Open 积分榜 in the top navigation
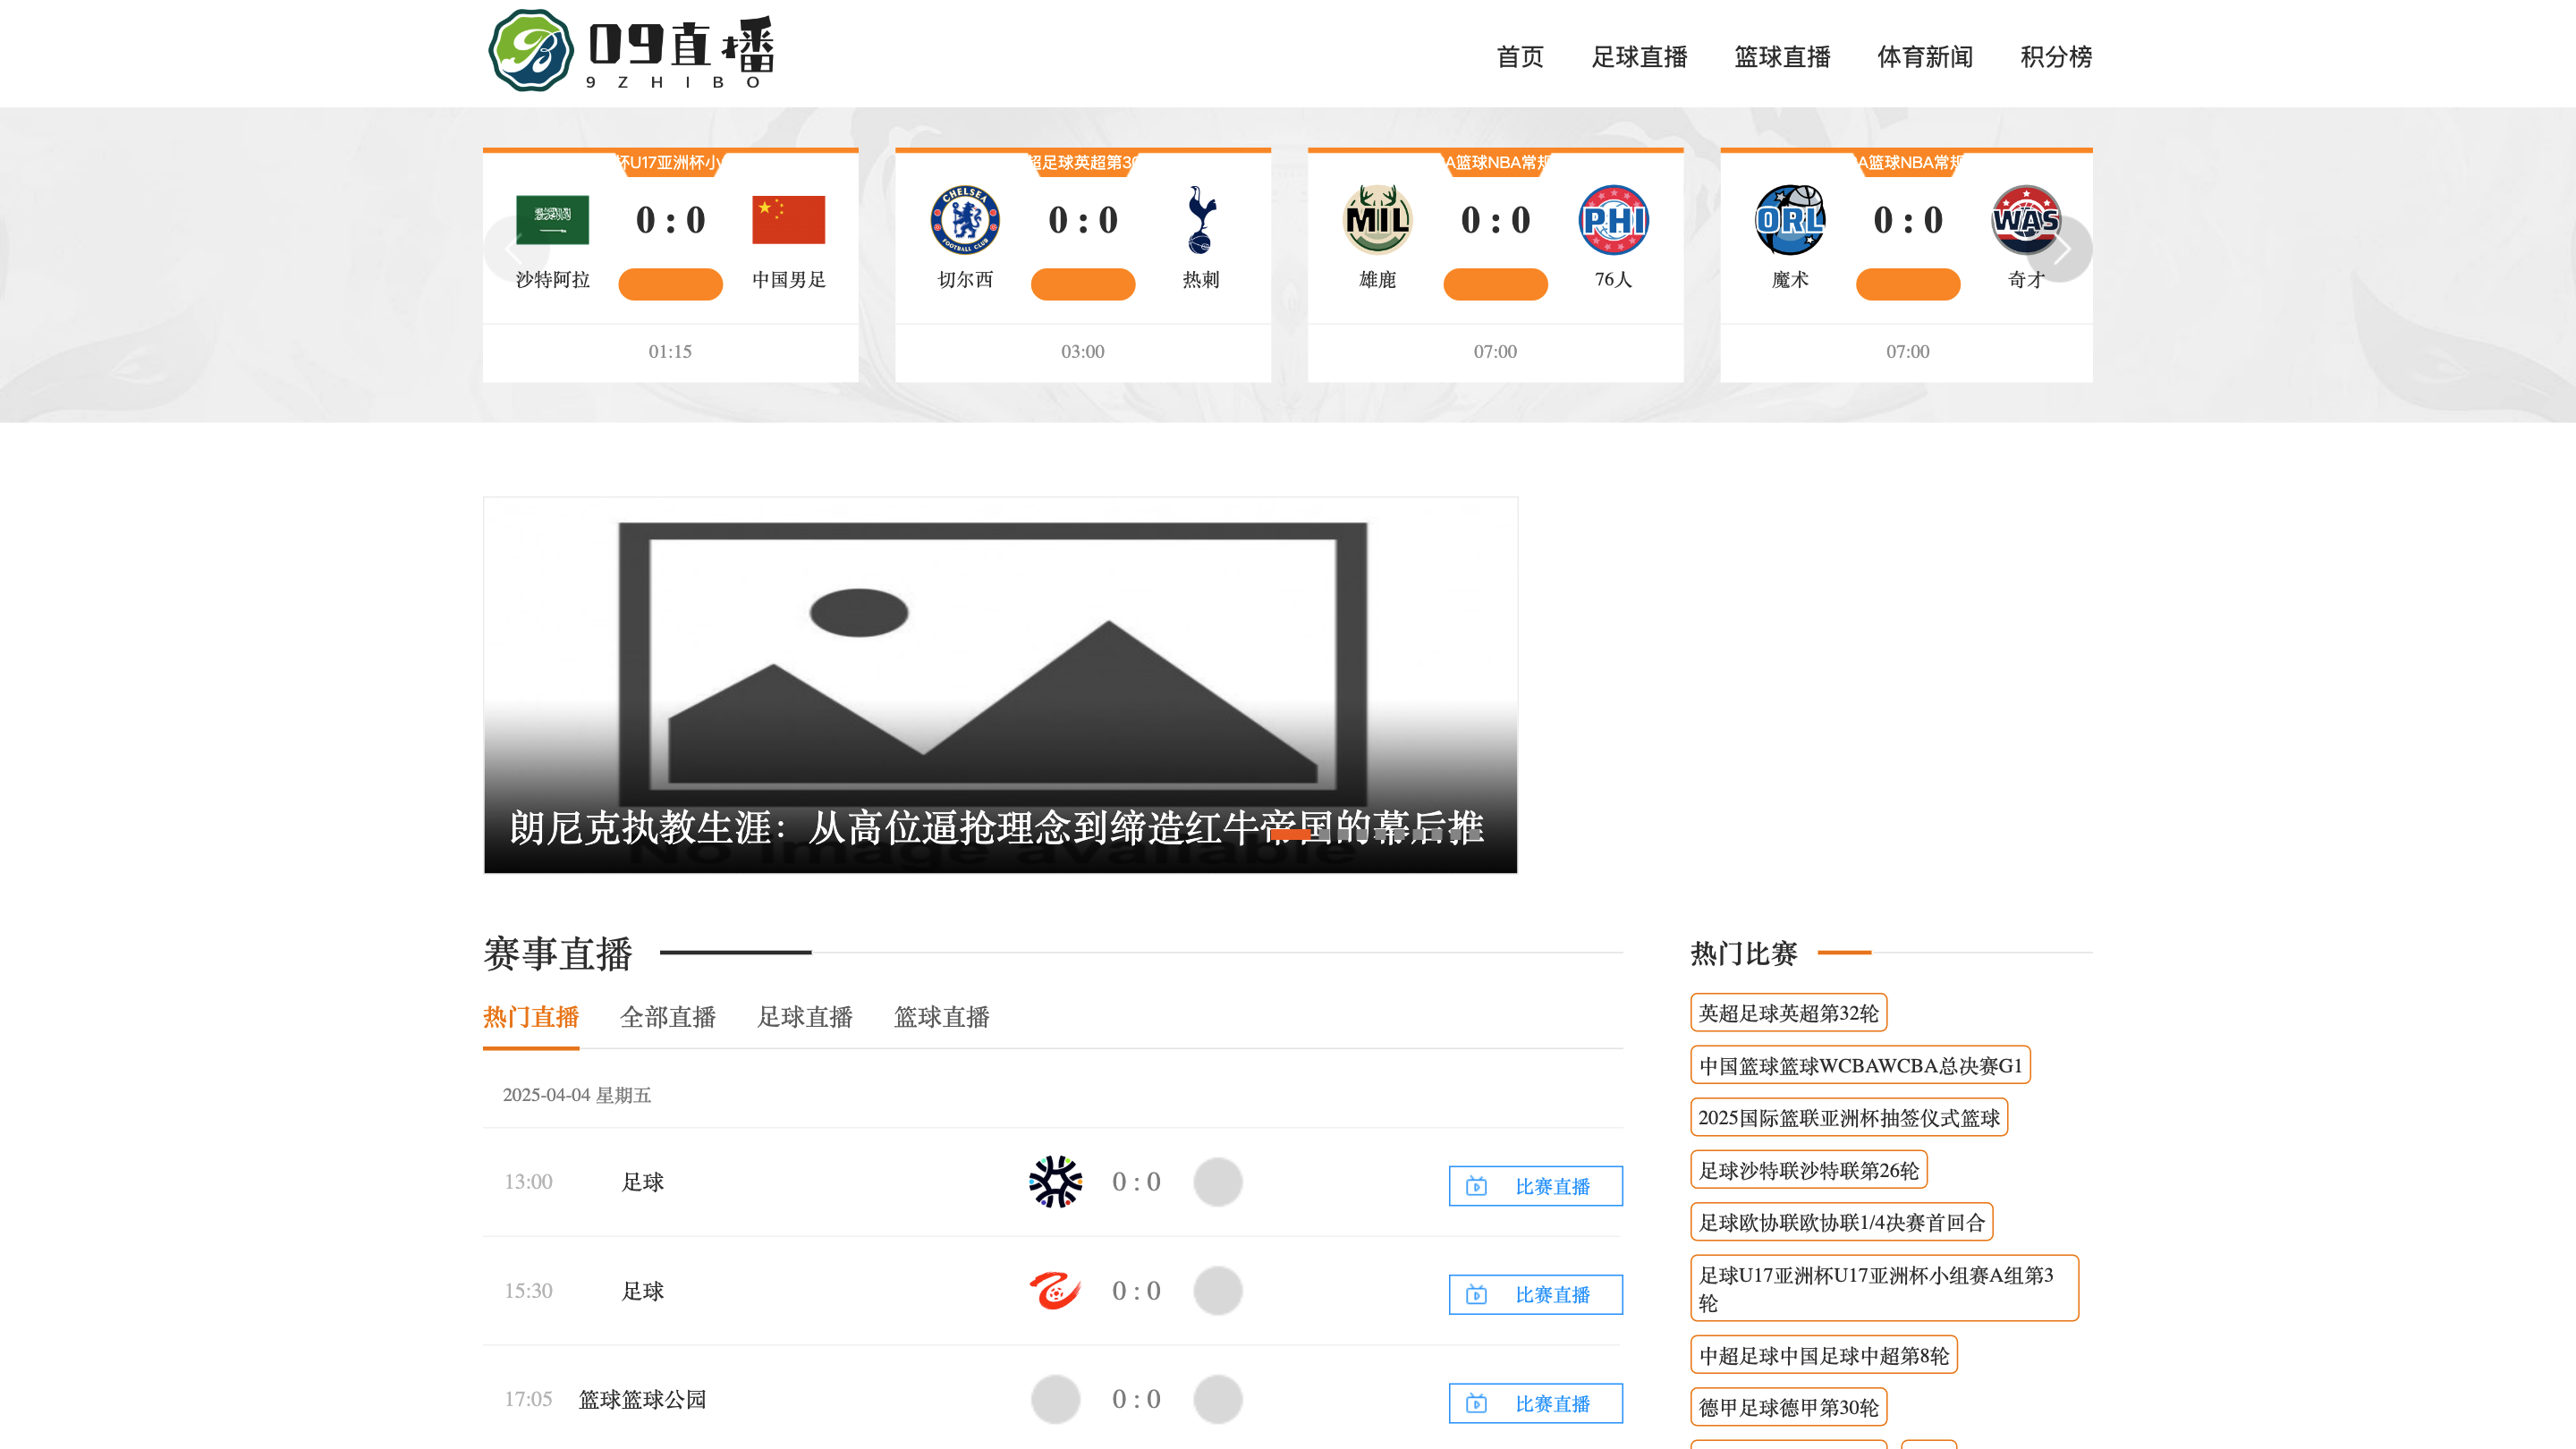This screenshot has width=2576, height=1449. tap(2055, 57)
